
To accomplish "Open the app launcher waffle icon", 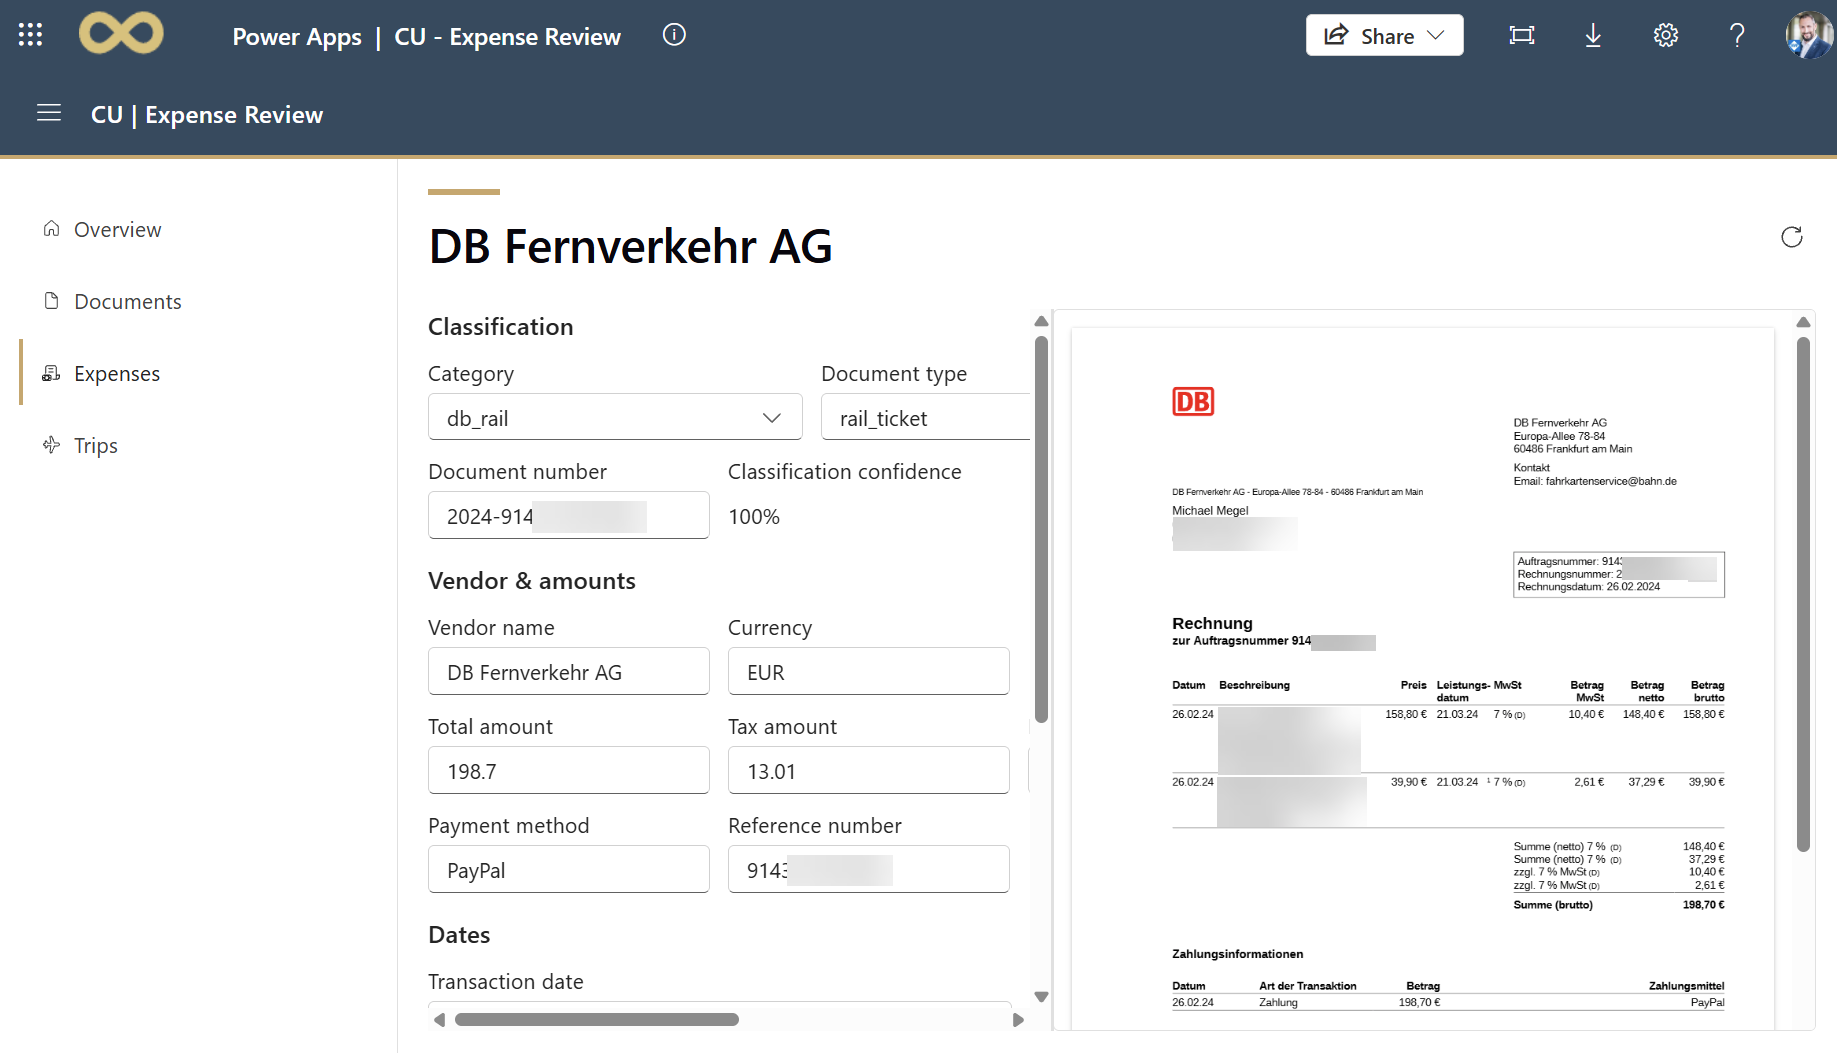I will pos(30,35).
